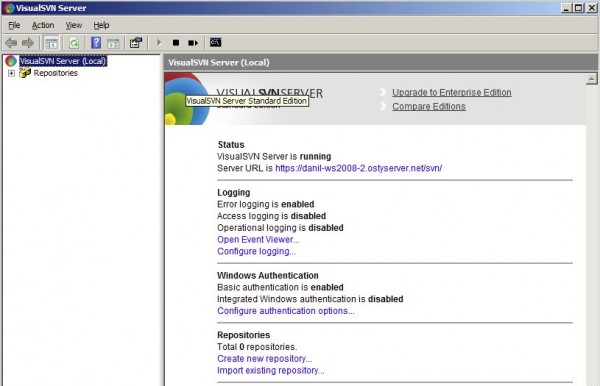The height and width of the screenshot is (386, 600).
Task: Click Import existing repository link
Action: (x=271, y=371)
